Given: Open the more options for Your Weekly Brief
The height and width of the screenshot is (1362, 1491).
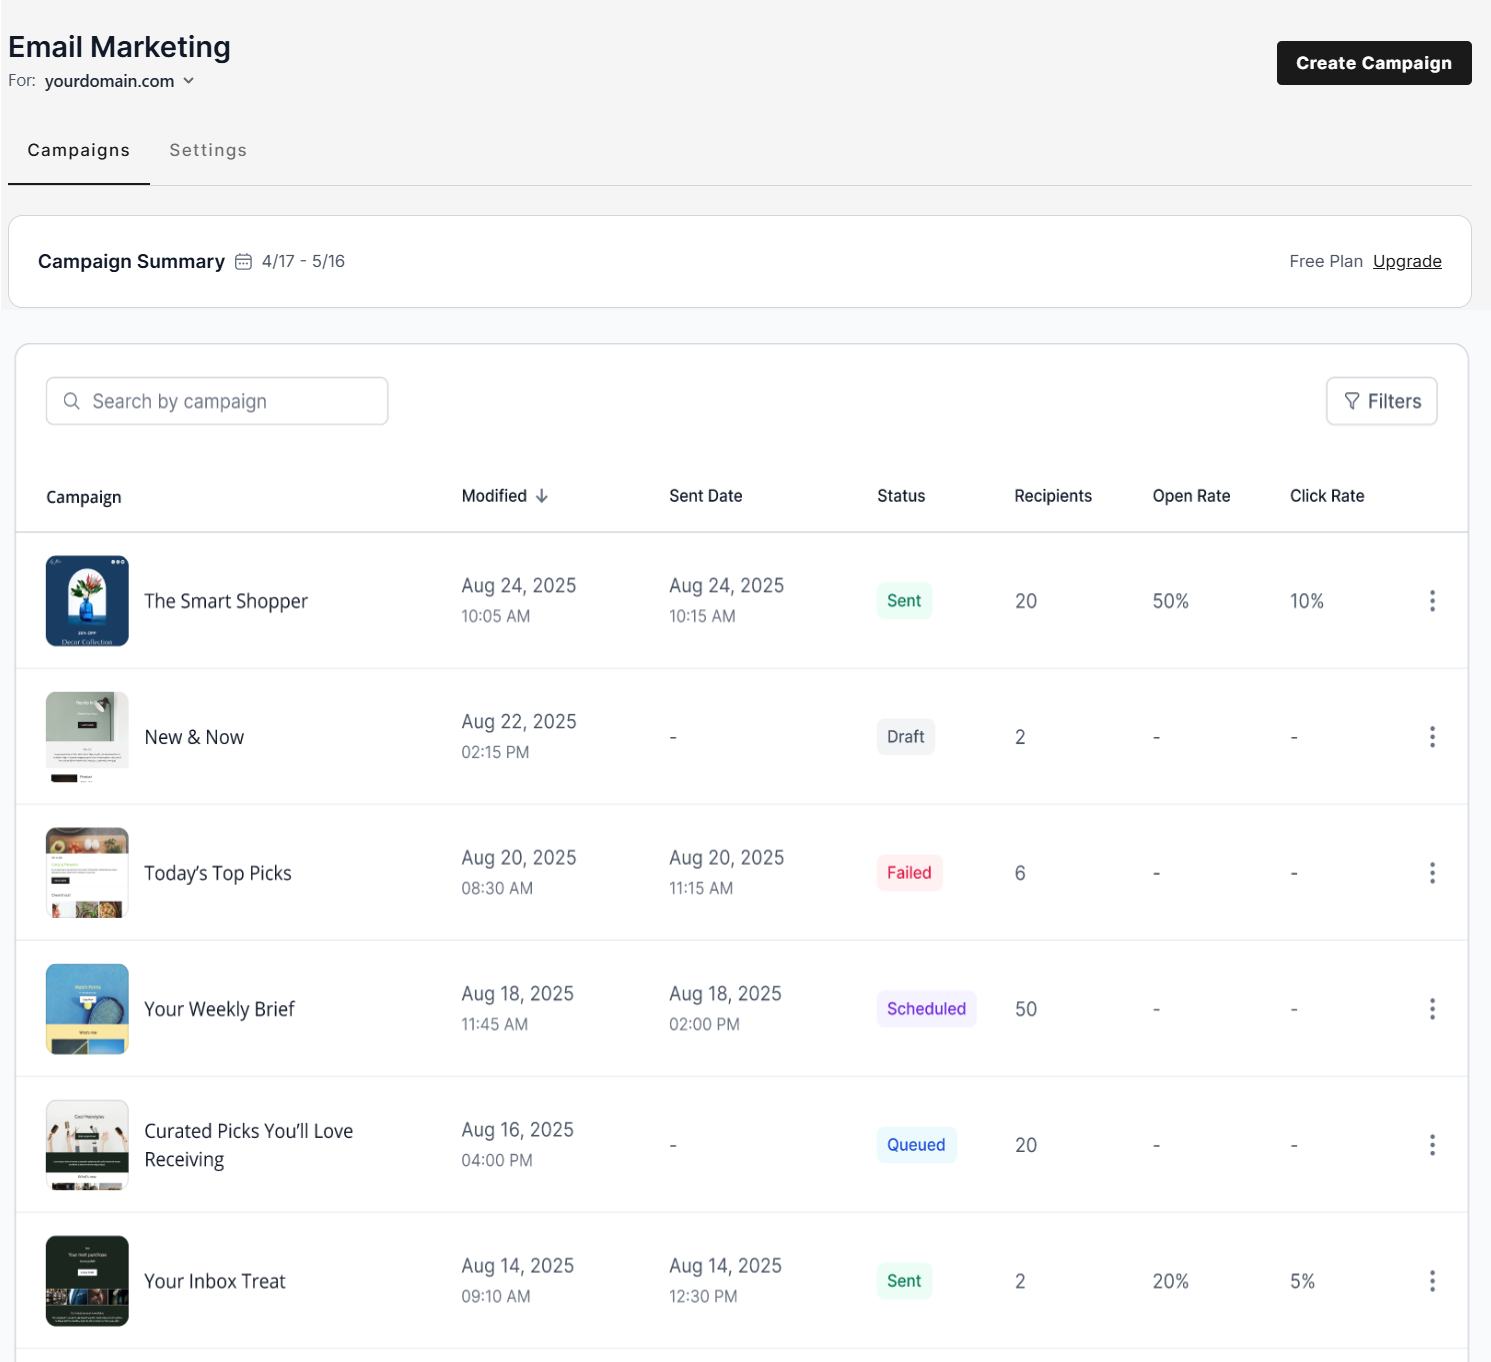Looking at the screenshot, I should (1432, 1009).
